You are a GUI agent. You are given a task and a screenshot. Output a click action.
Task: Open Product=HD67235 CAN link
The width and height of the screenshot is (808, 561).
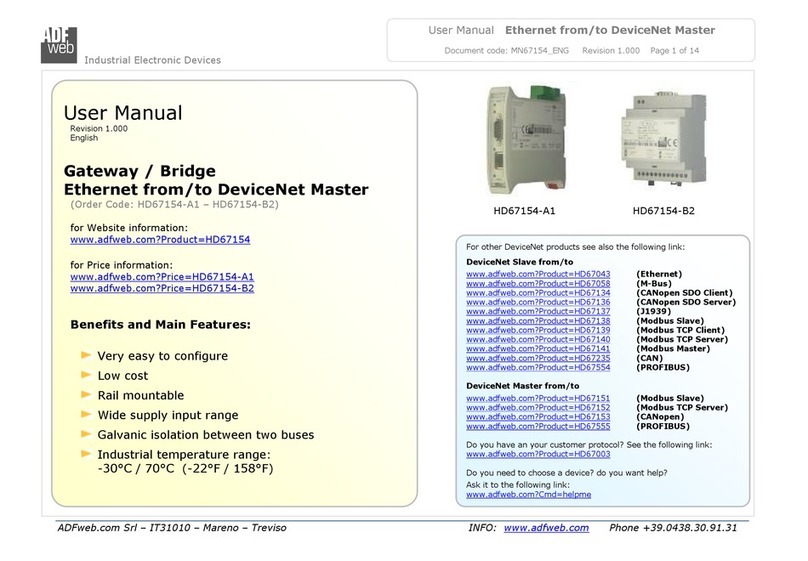tap(538, 358)
